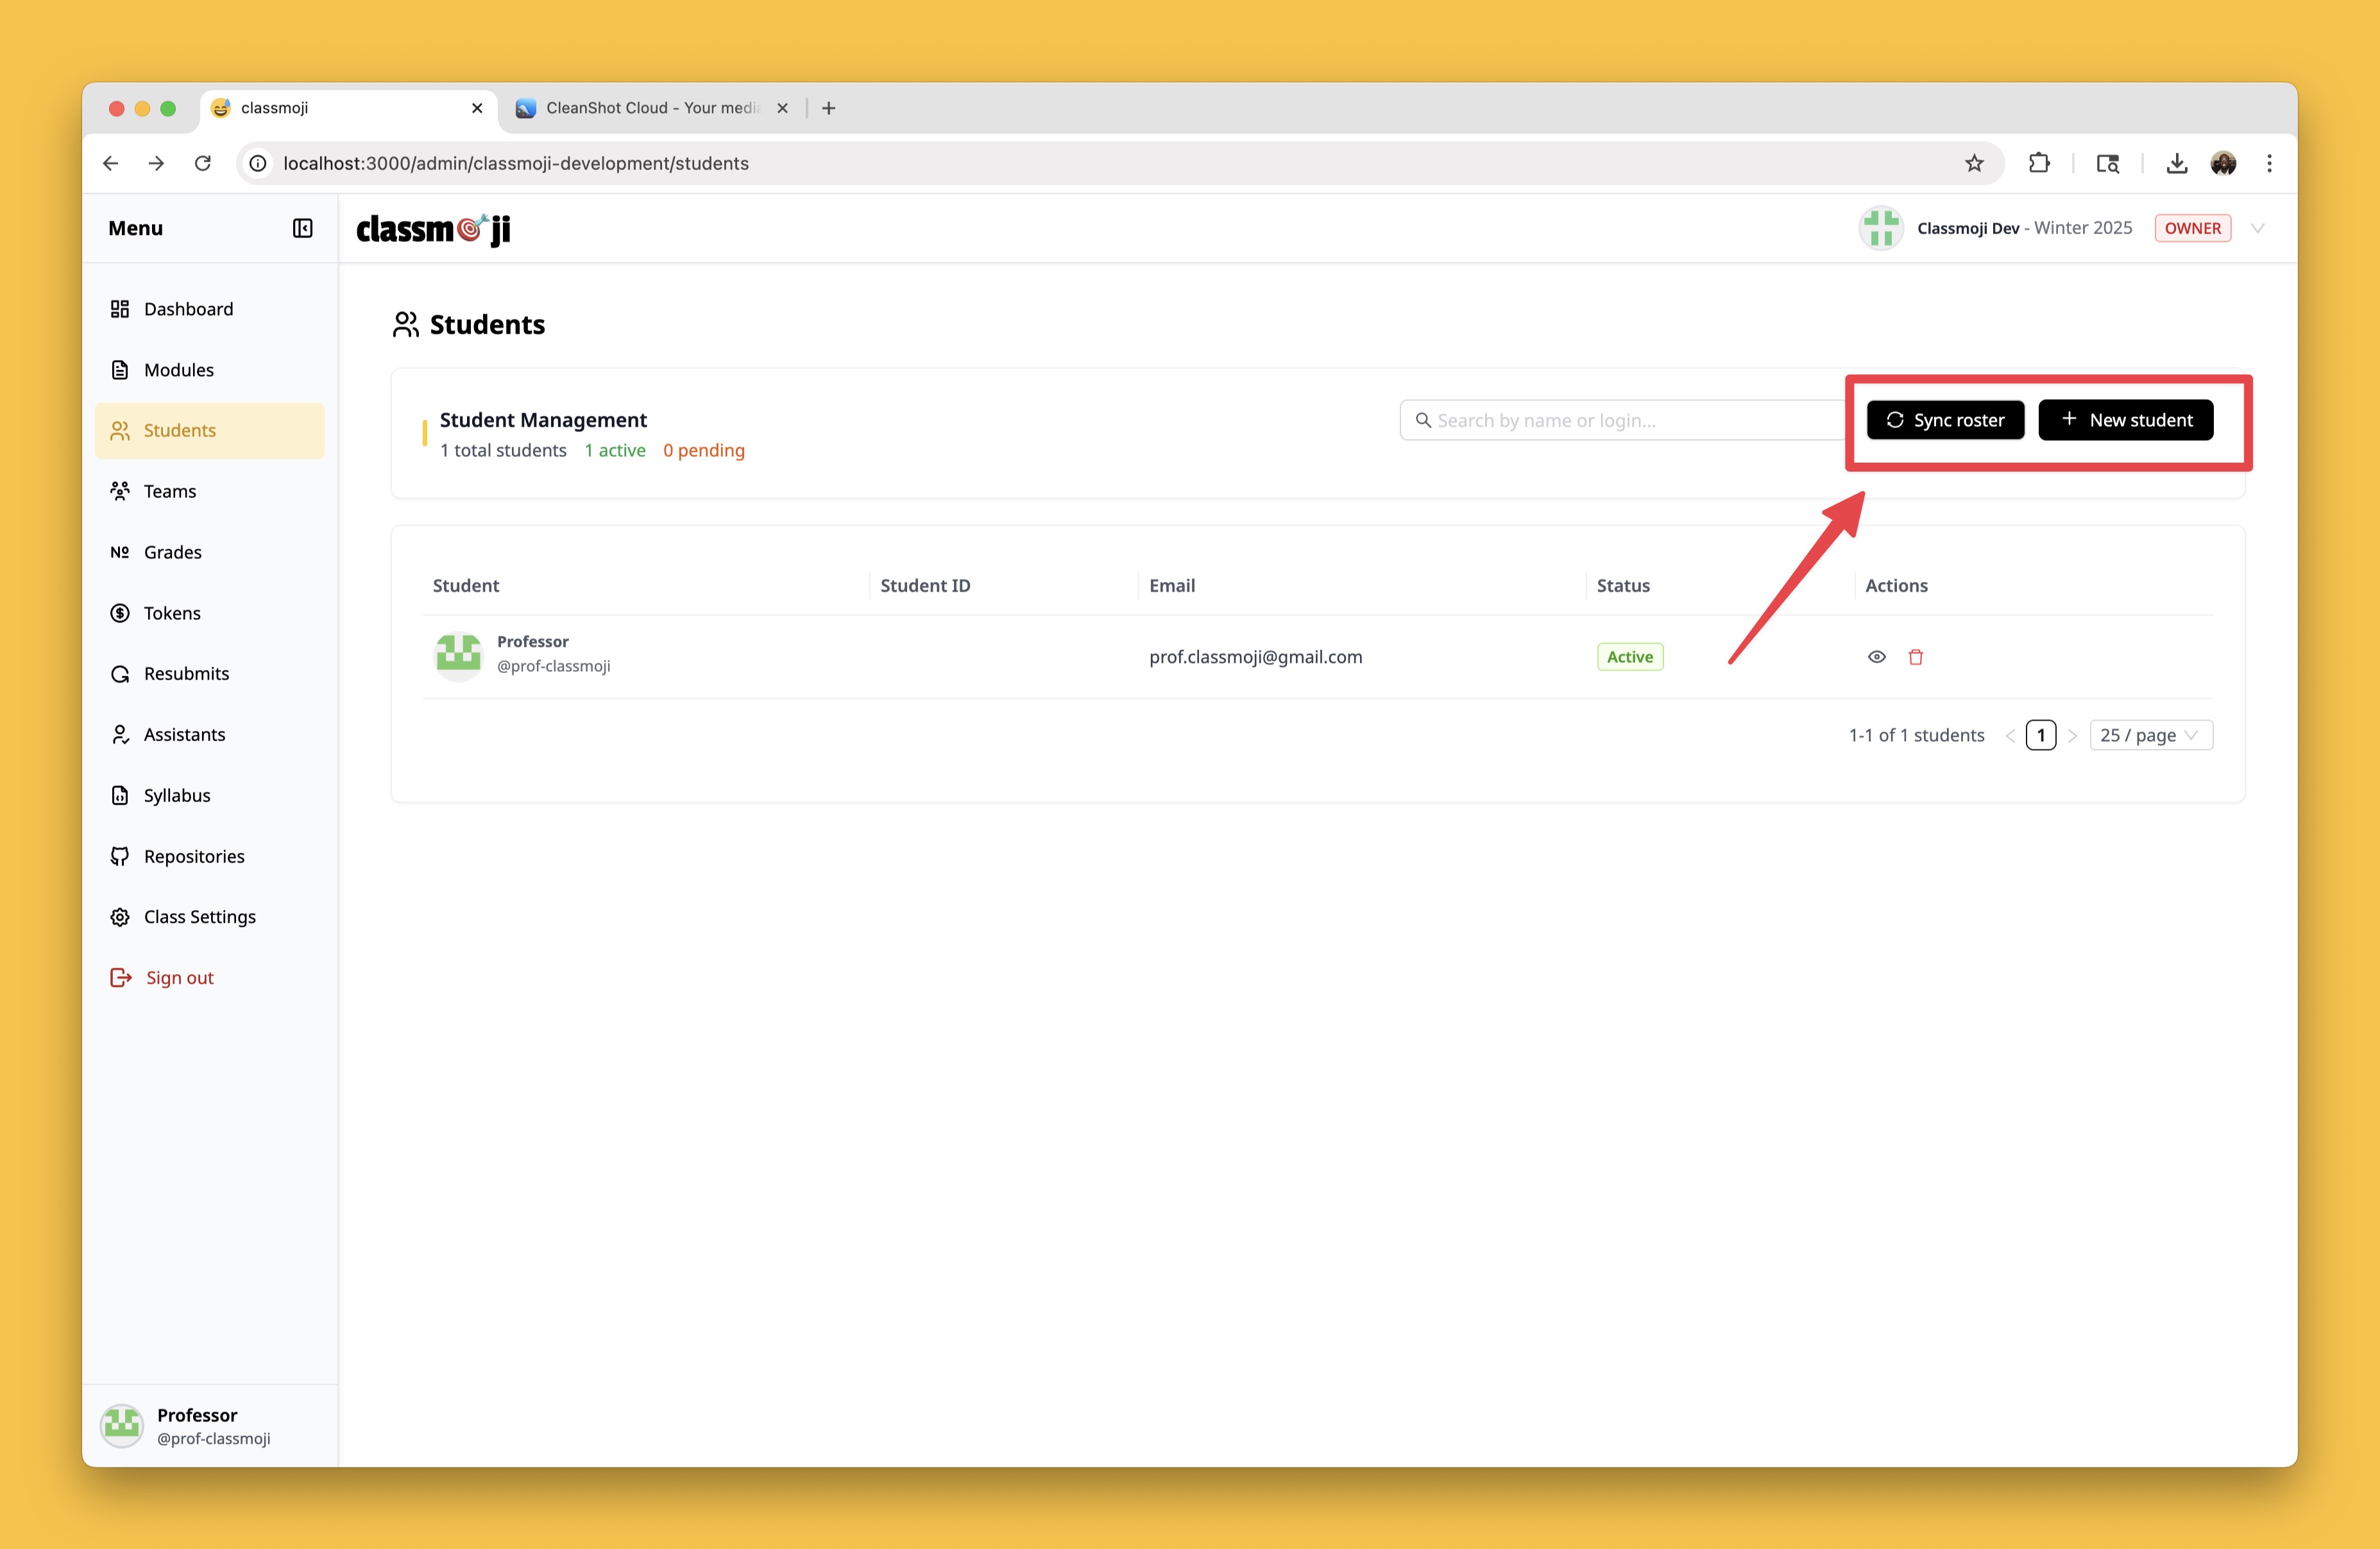
Task: Click Classmoji Dev class avatar
Action: pos(1881,228)
